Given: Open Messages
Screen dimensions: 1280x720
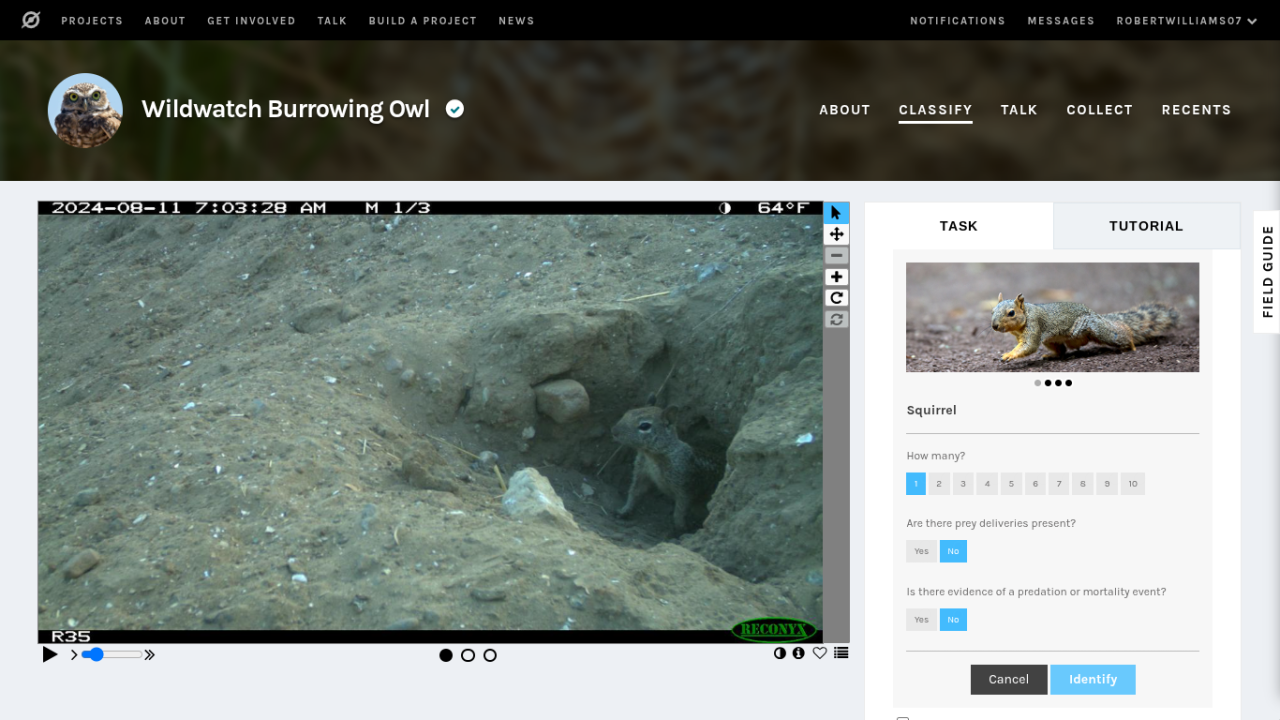Looking at the screenshot, I should click(x=1061, y=21).
